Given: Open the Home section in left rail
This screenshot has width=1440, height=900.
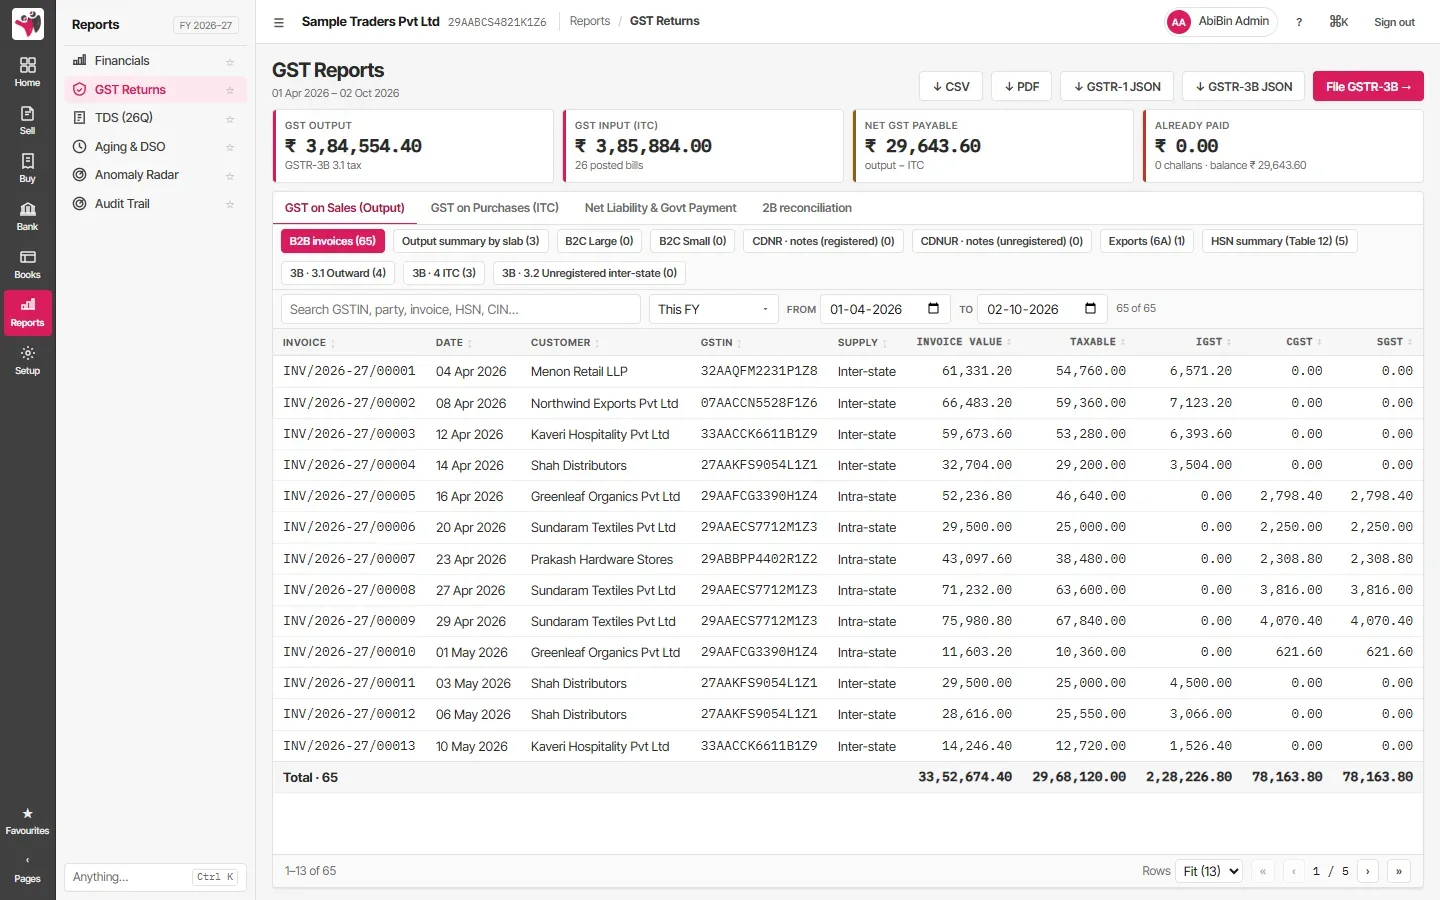Looking at the screenshot, I should pyautogui.click(x=27, y=72).
